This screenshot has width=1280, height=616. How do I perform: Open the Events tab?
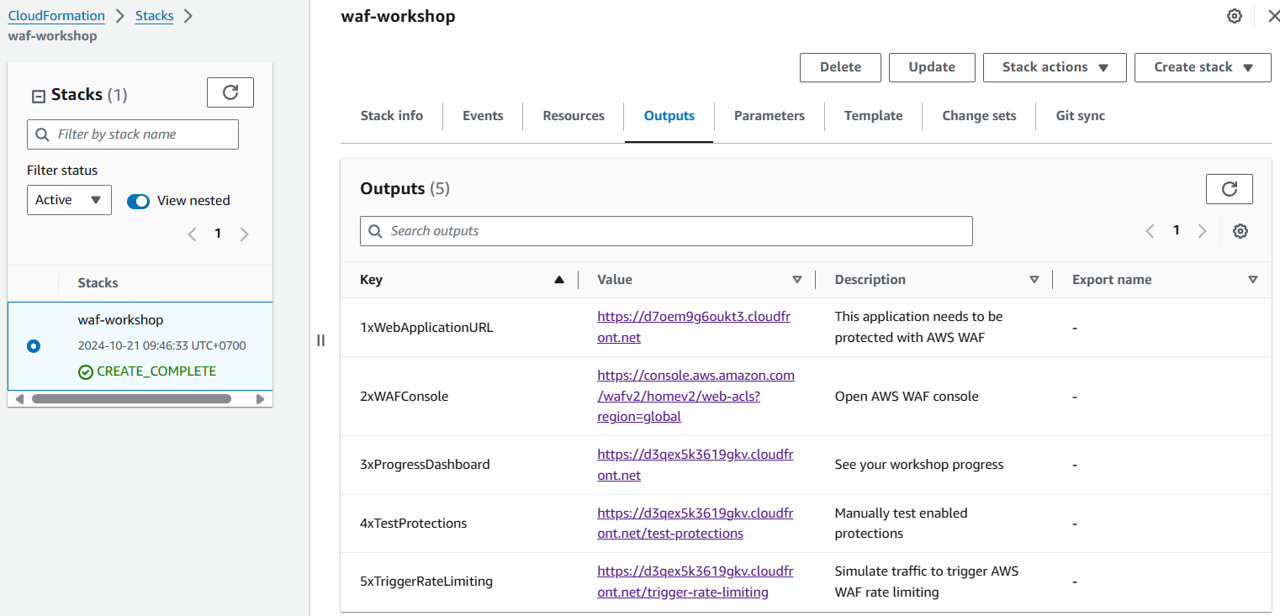click(x=482, y=116)
